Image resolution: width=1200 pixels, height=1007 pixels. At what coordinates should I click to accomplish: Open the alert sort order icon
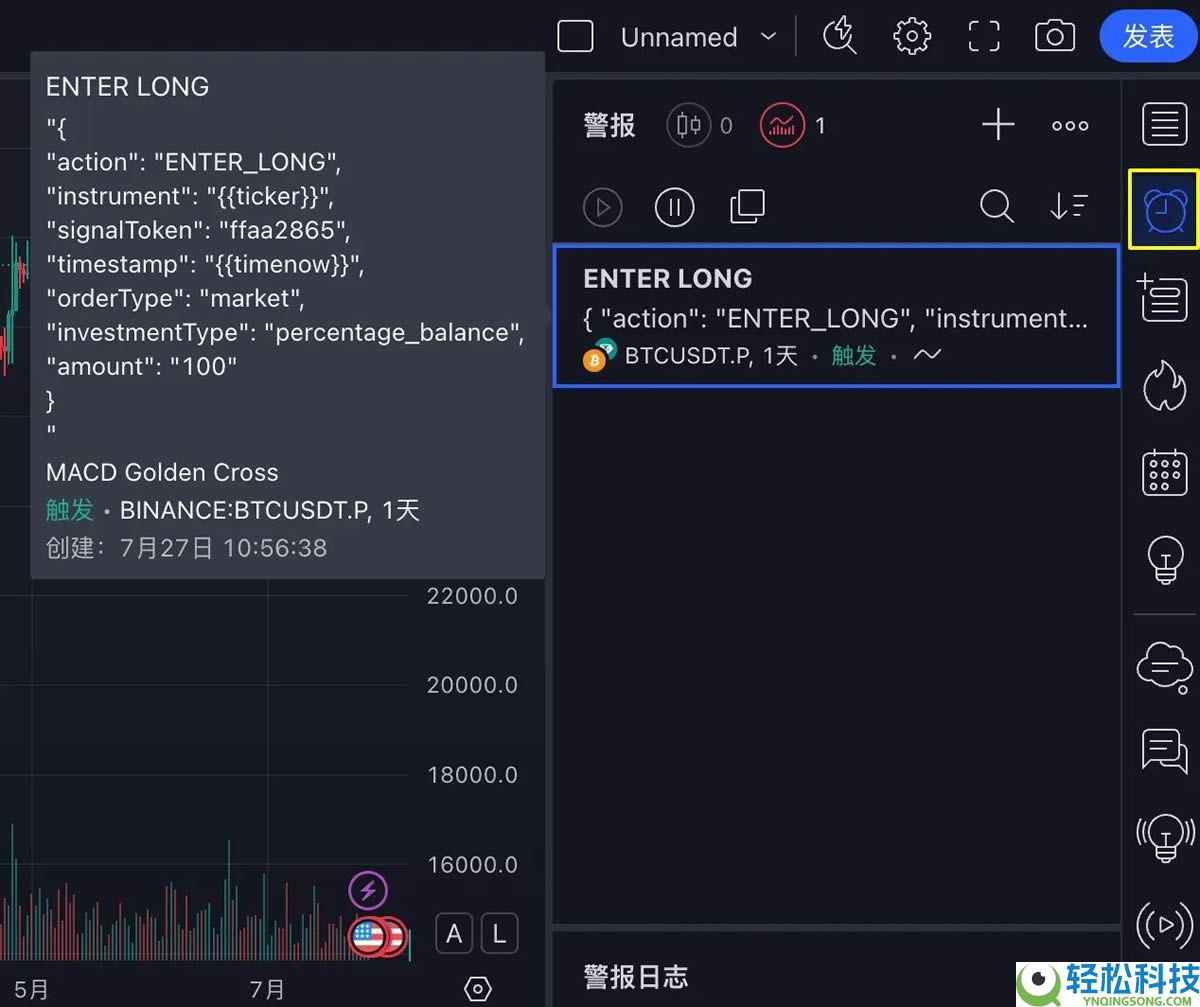click(1068, 207)
